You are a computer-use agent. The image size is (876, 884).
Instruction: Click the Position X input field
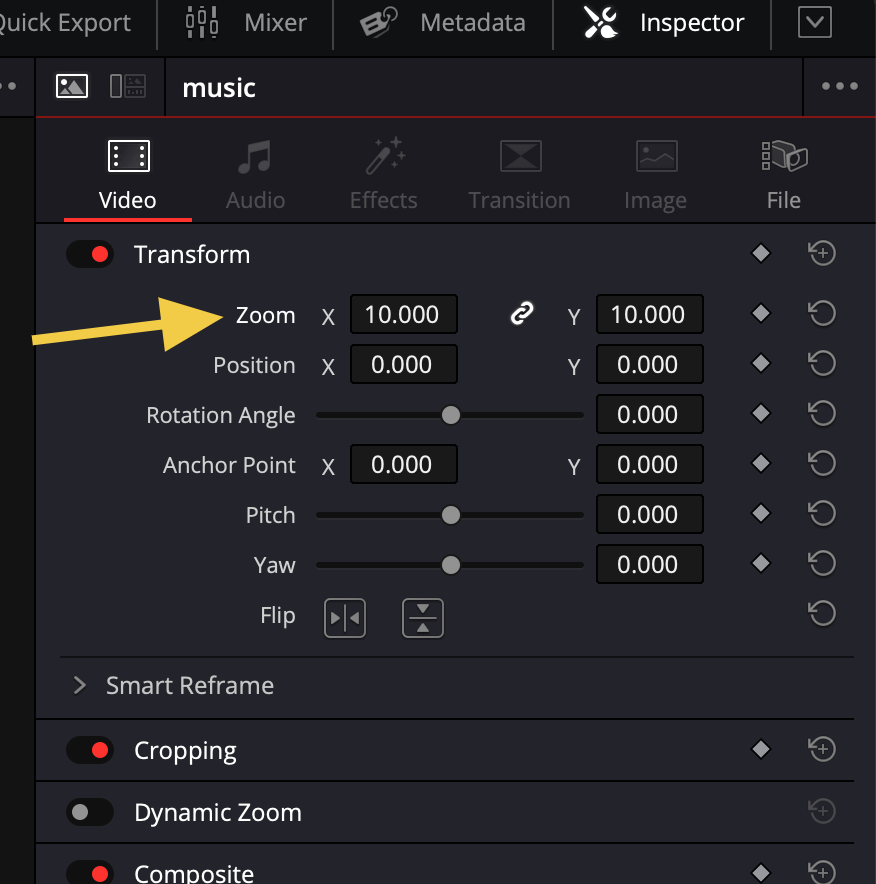(x=404, y=364)
